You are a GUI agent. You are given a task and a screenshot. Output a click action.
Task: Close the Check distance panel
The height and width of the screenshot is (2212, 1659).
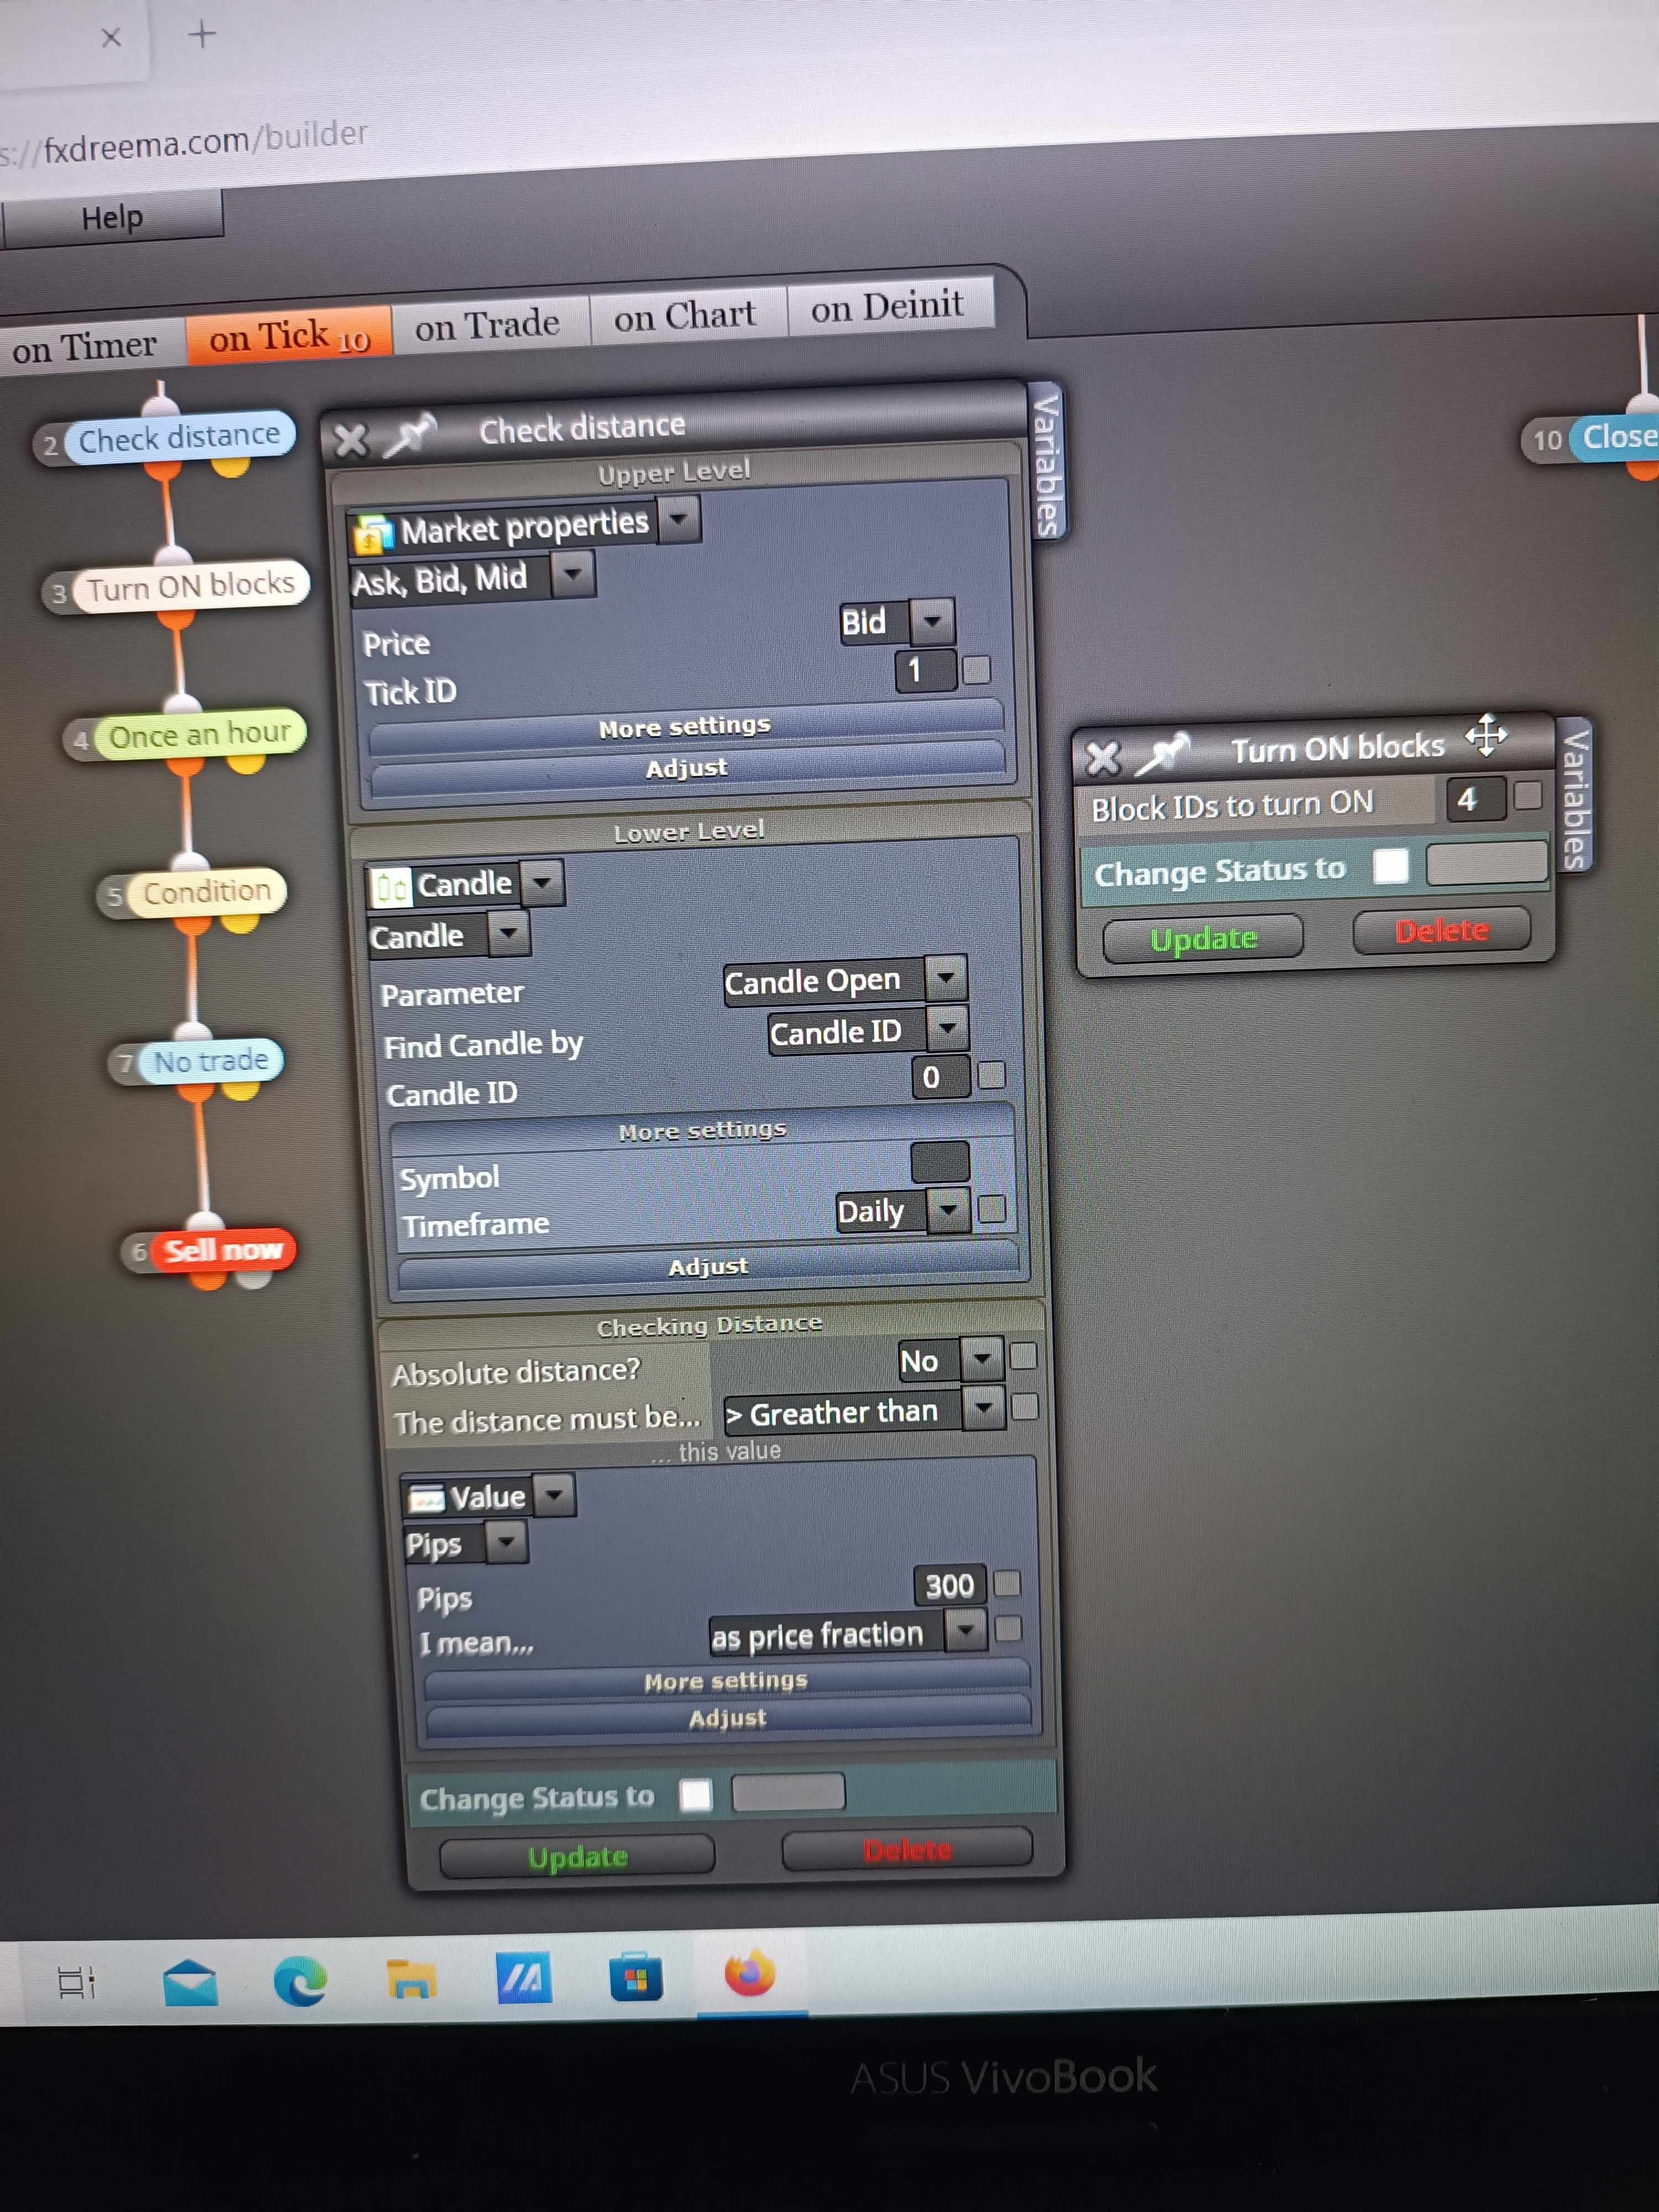pos(350,439)
